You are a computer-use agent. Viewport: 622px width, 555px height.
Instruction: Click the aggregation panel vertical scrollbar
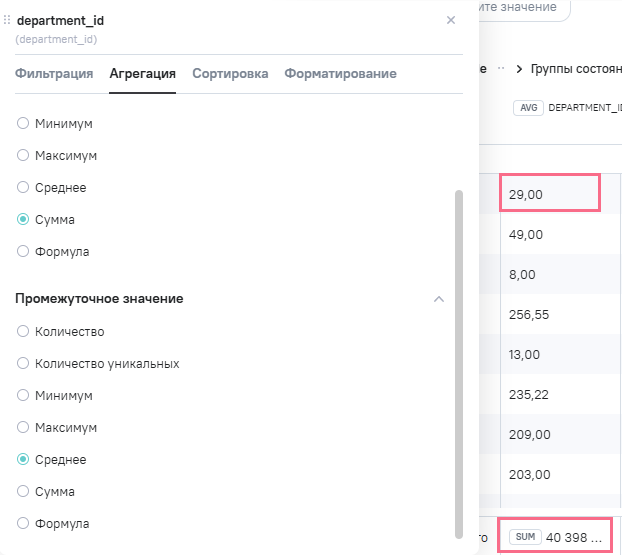459,360
